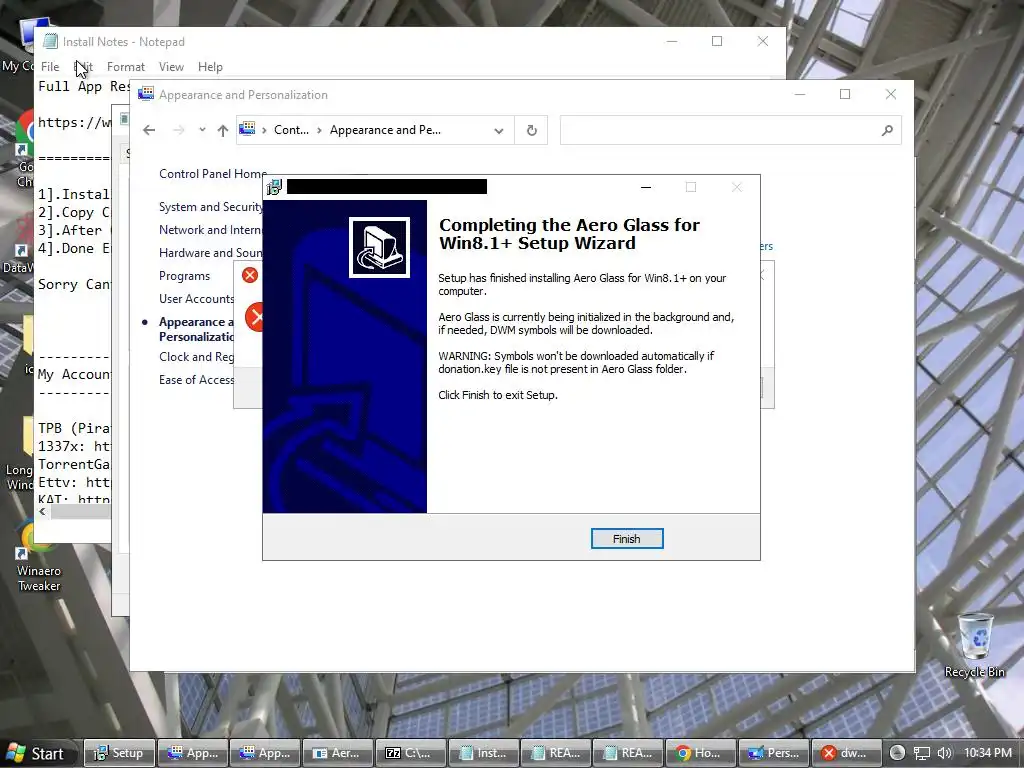
Task: Open User Accounts category
Action: pos(197,298)
